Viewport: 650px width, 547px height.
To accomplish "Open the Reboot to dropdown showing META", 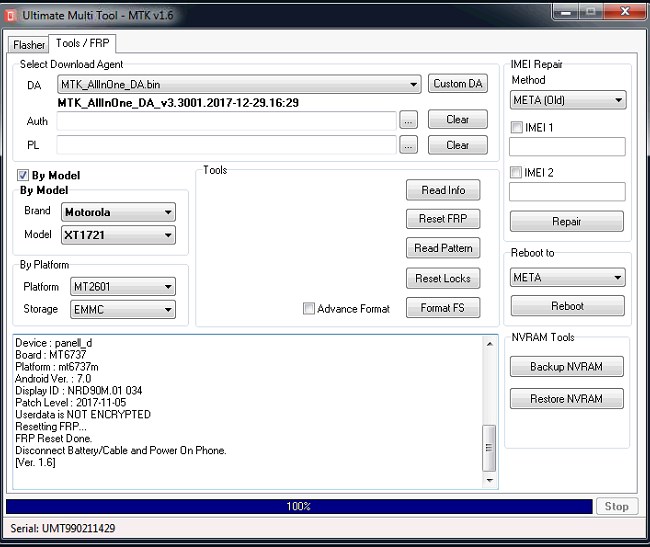I will [x=568, y=277].
